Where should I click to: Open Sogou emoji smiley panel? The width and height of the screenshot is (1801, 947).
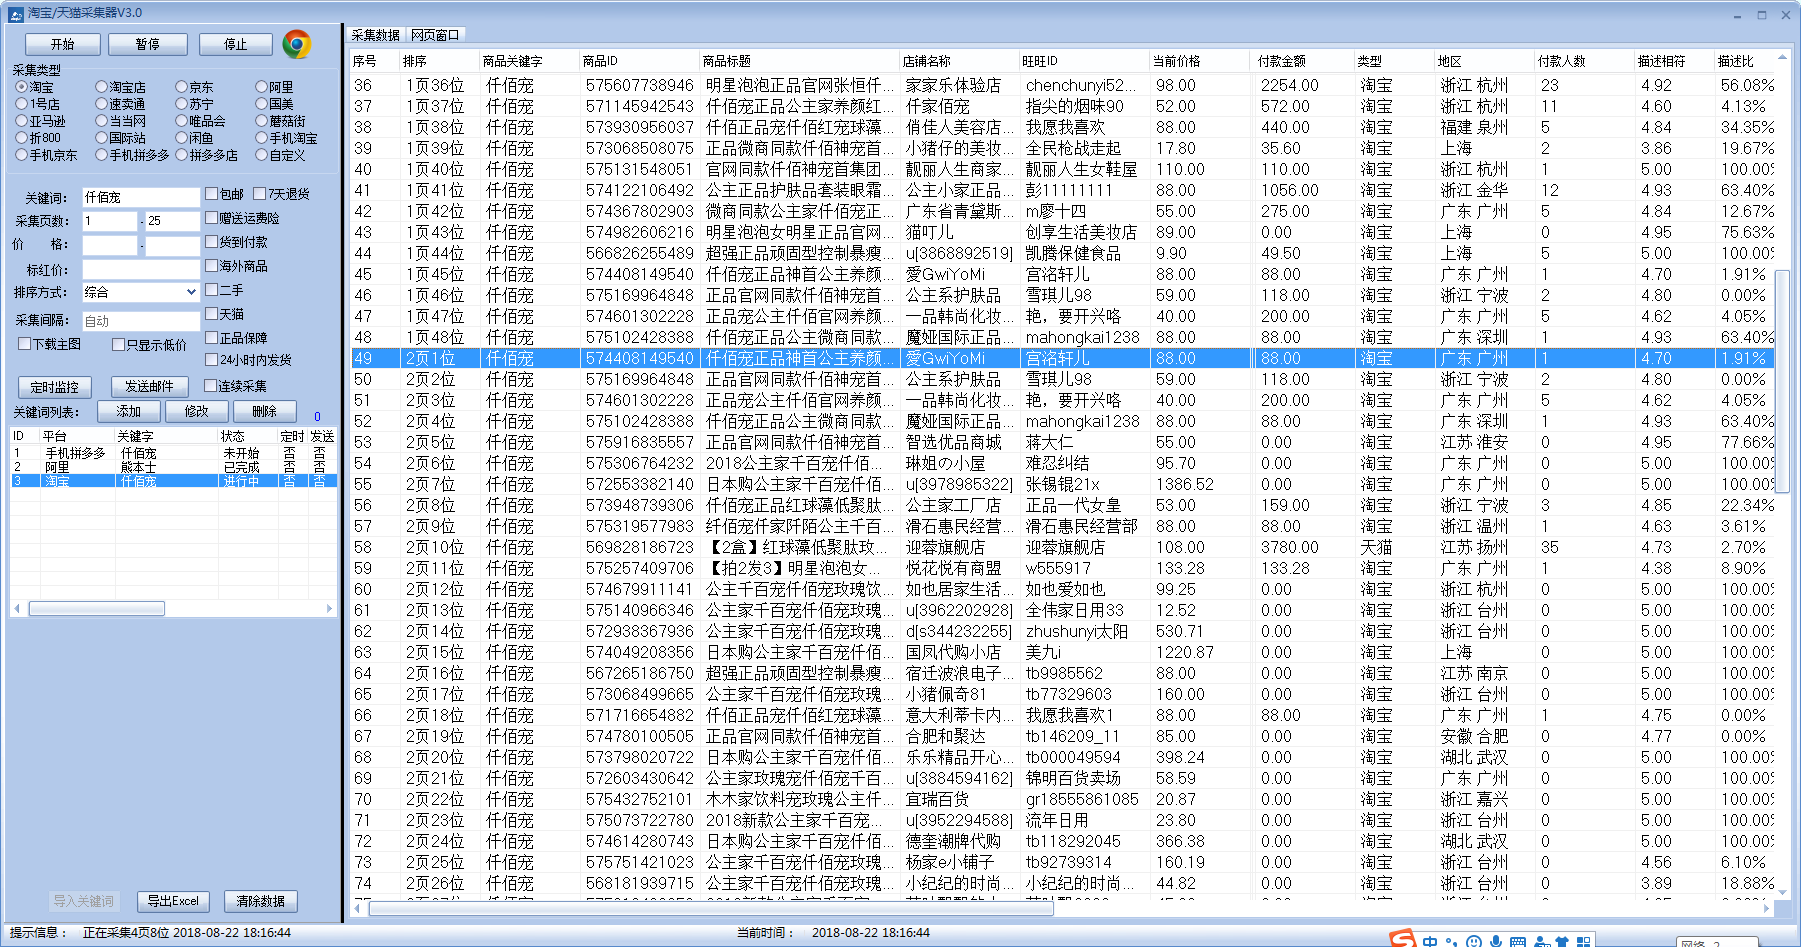point(1474,942)
